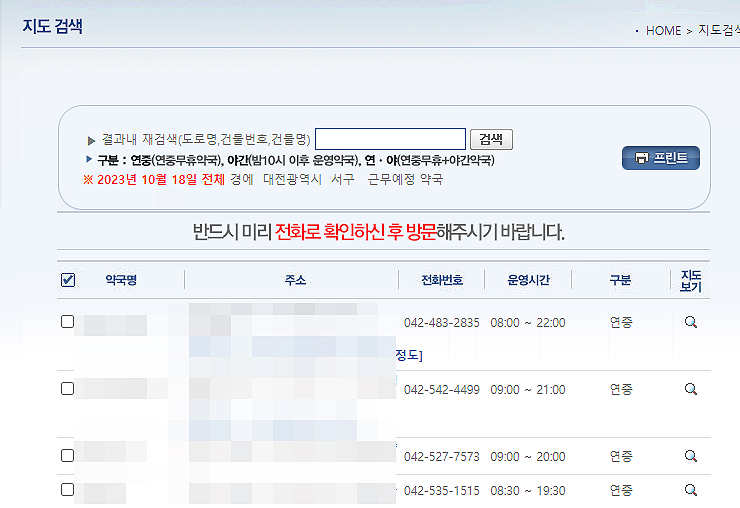This screenshot has width=740, height=508.
Task: Check the row with phone 042-527-7573
Action: pyautogui.click(x=67, y=456)
